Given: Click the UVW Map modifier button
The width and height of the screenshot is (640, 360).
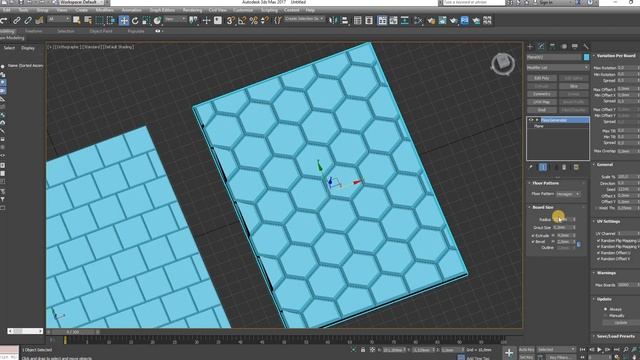Looking at the screenshot, I should click(542, 102).
